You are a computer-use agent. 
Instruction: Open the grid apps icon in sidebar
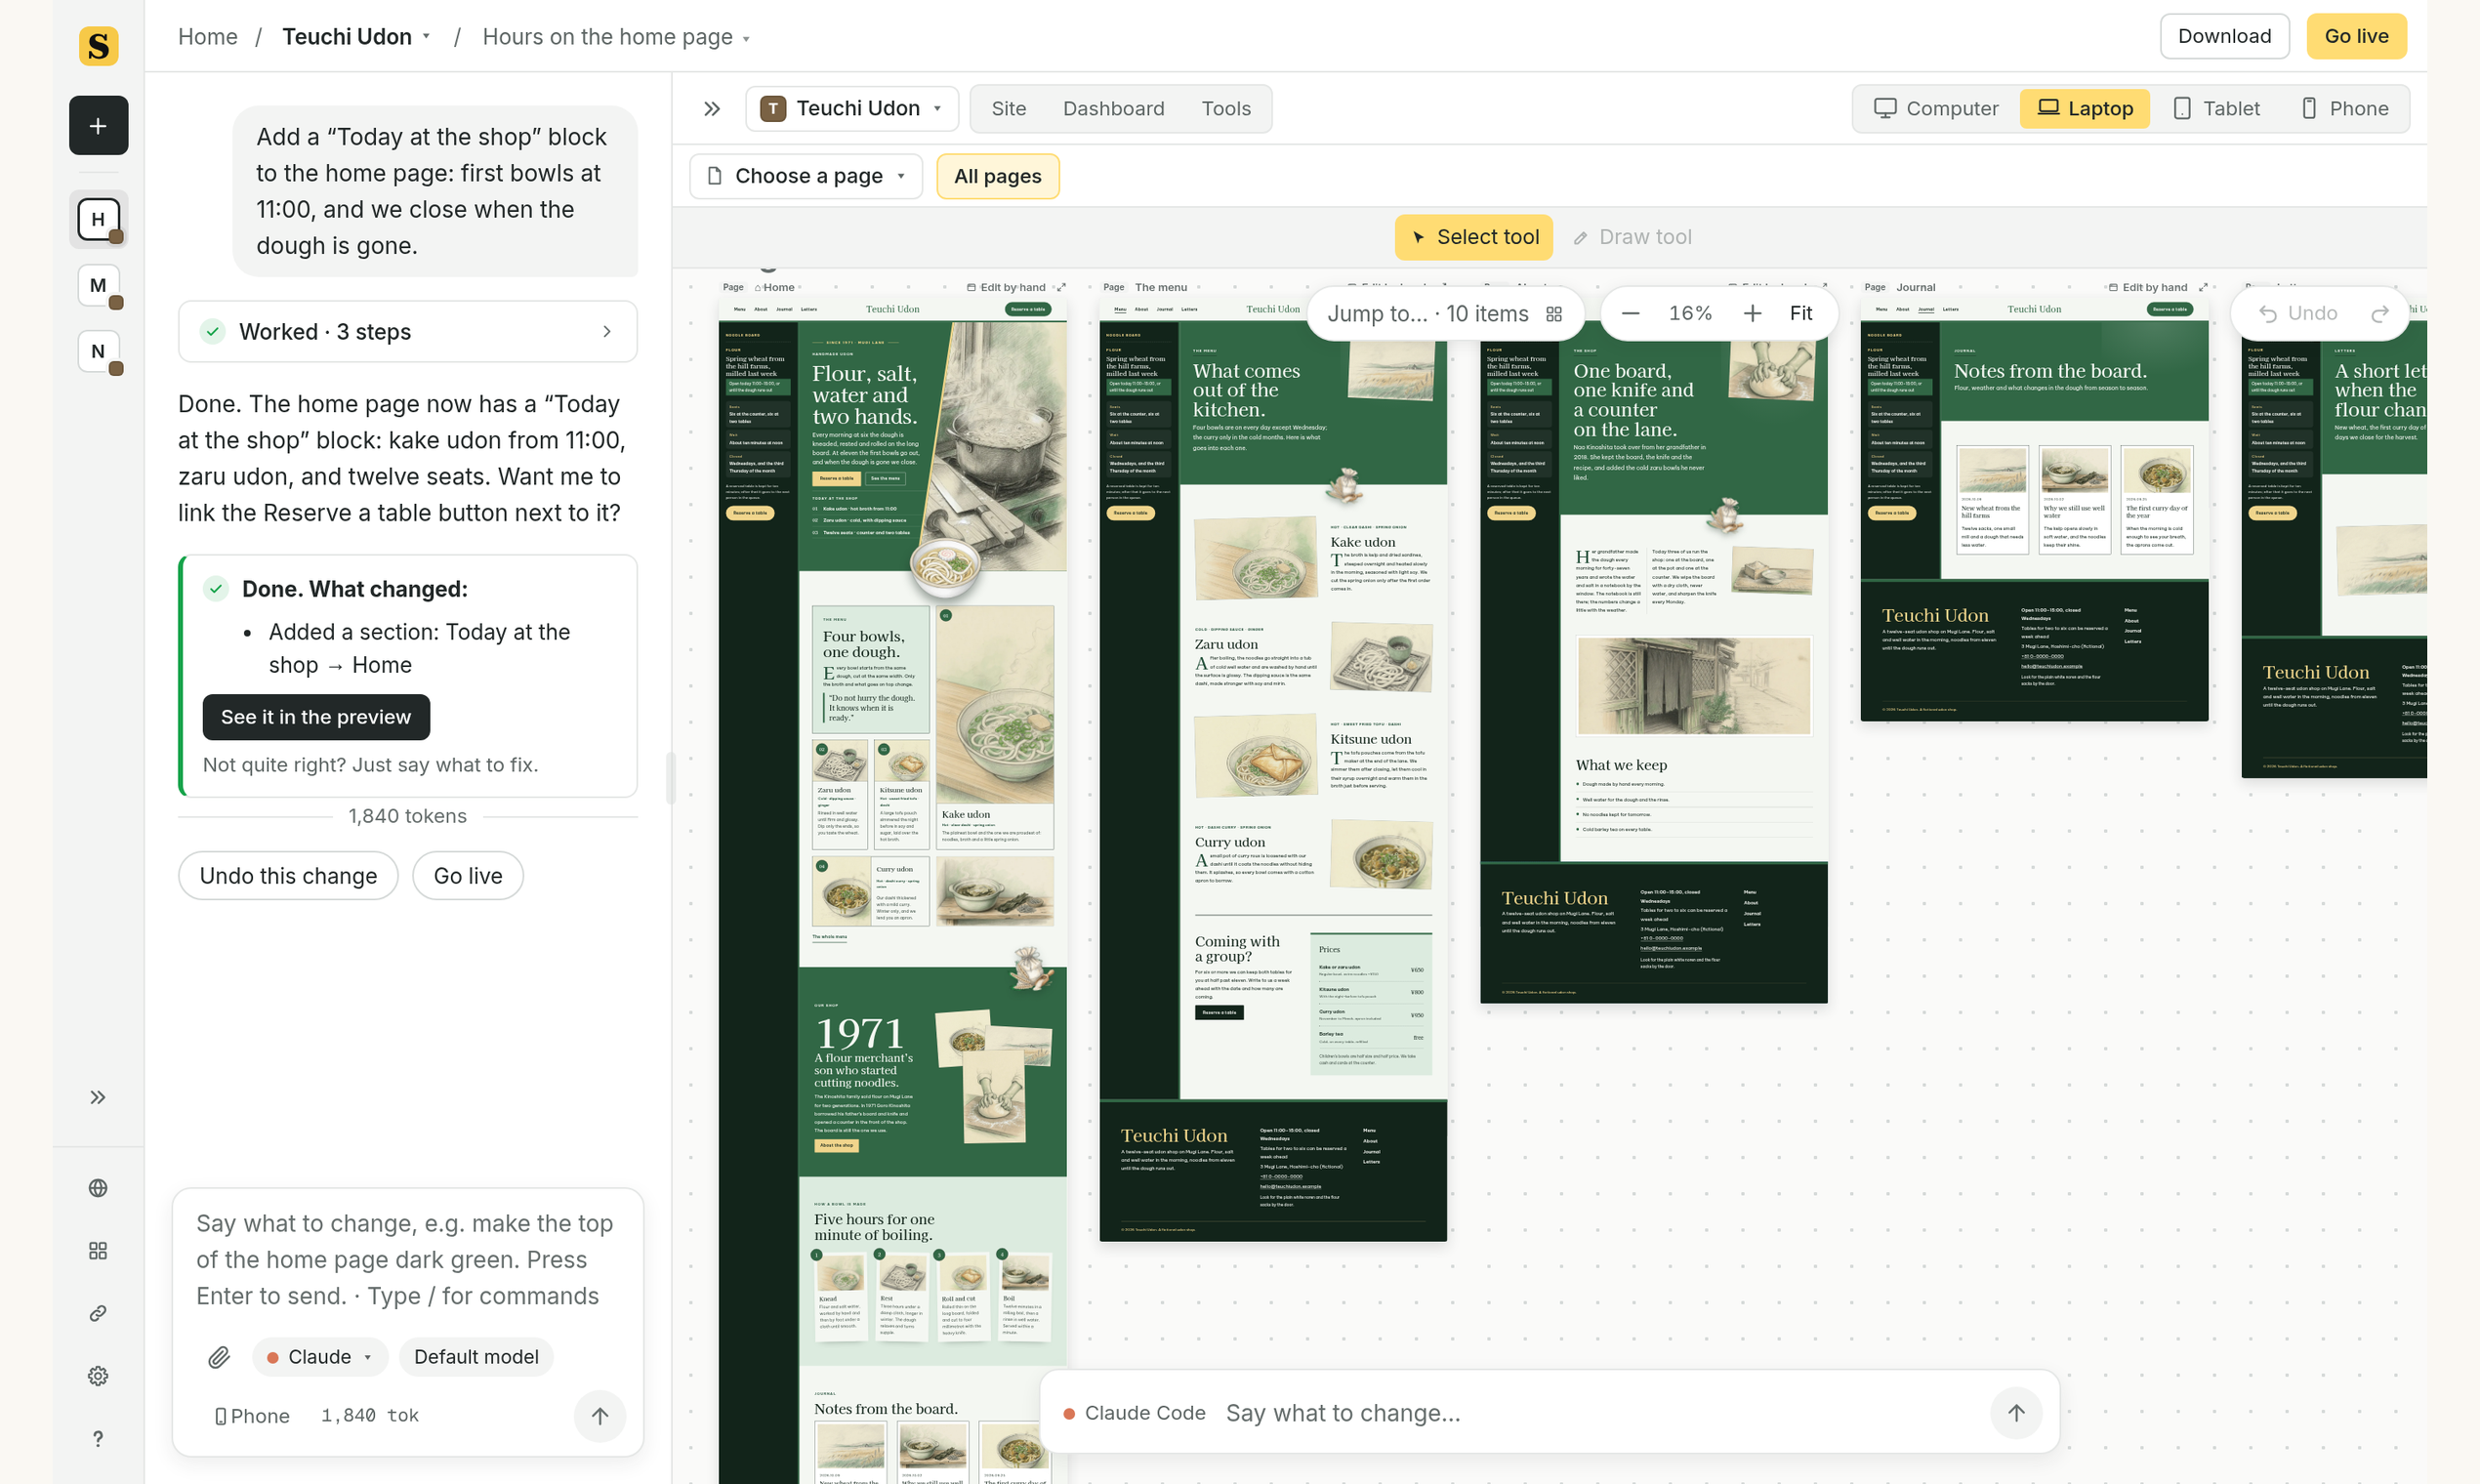[x=98, y=1251]
